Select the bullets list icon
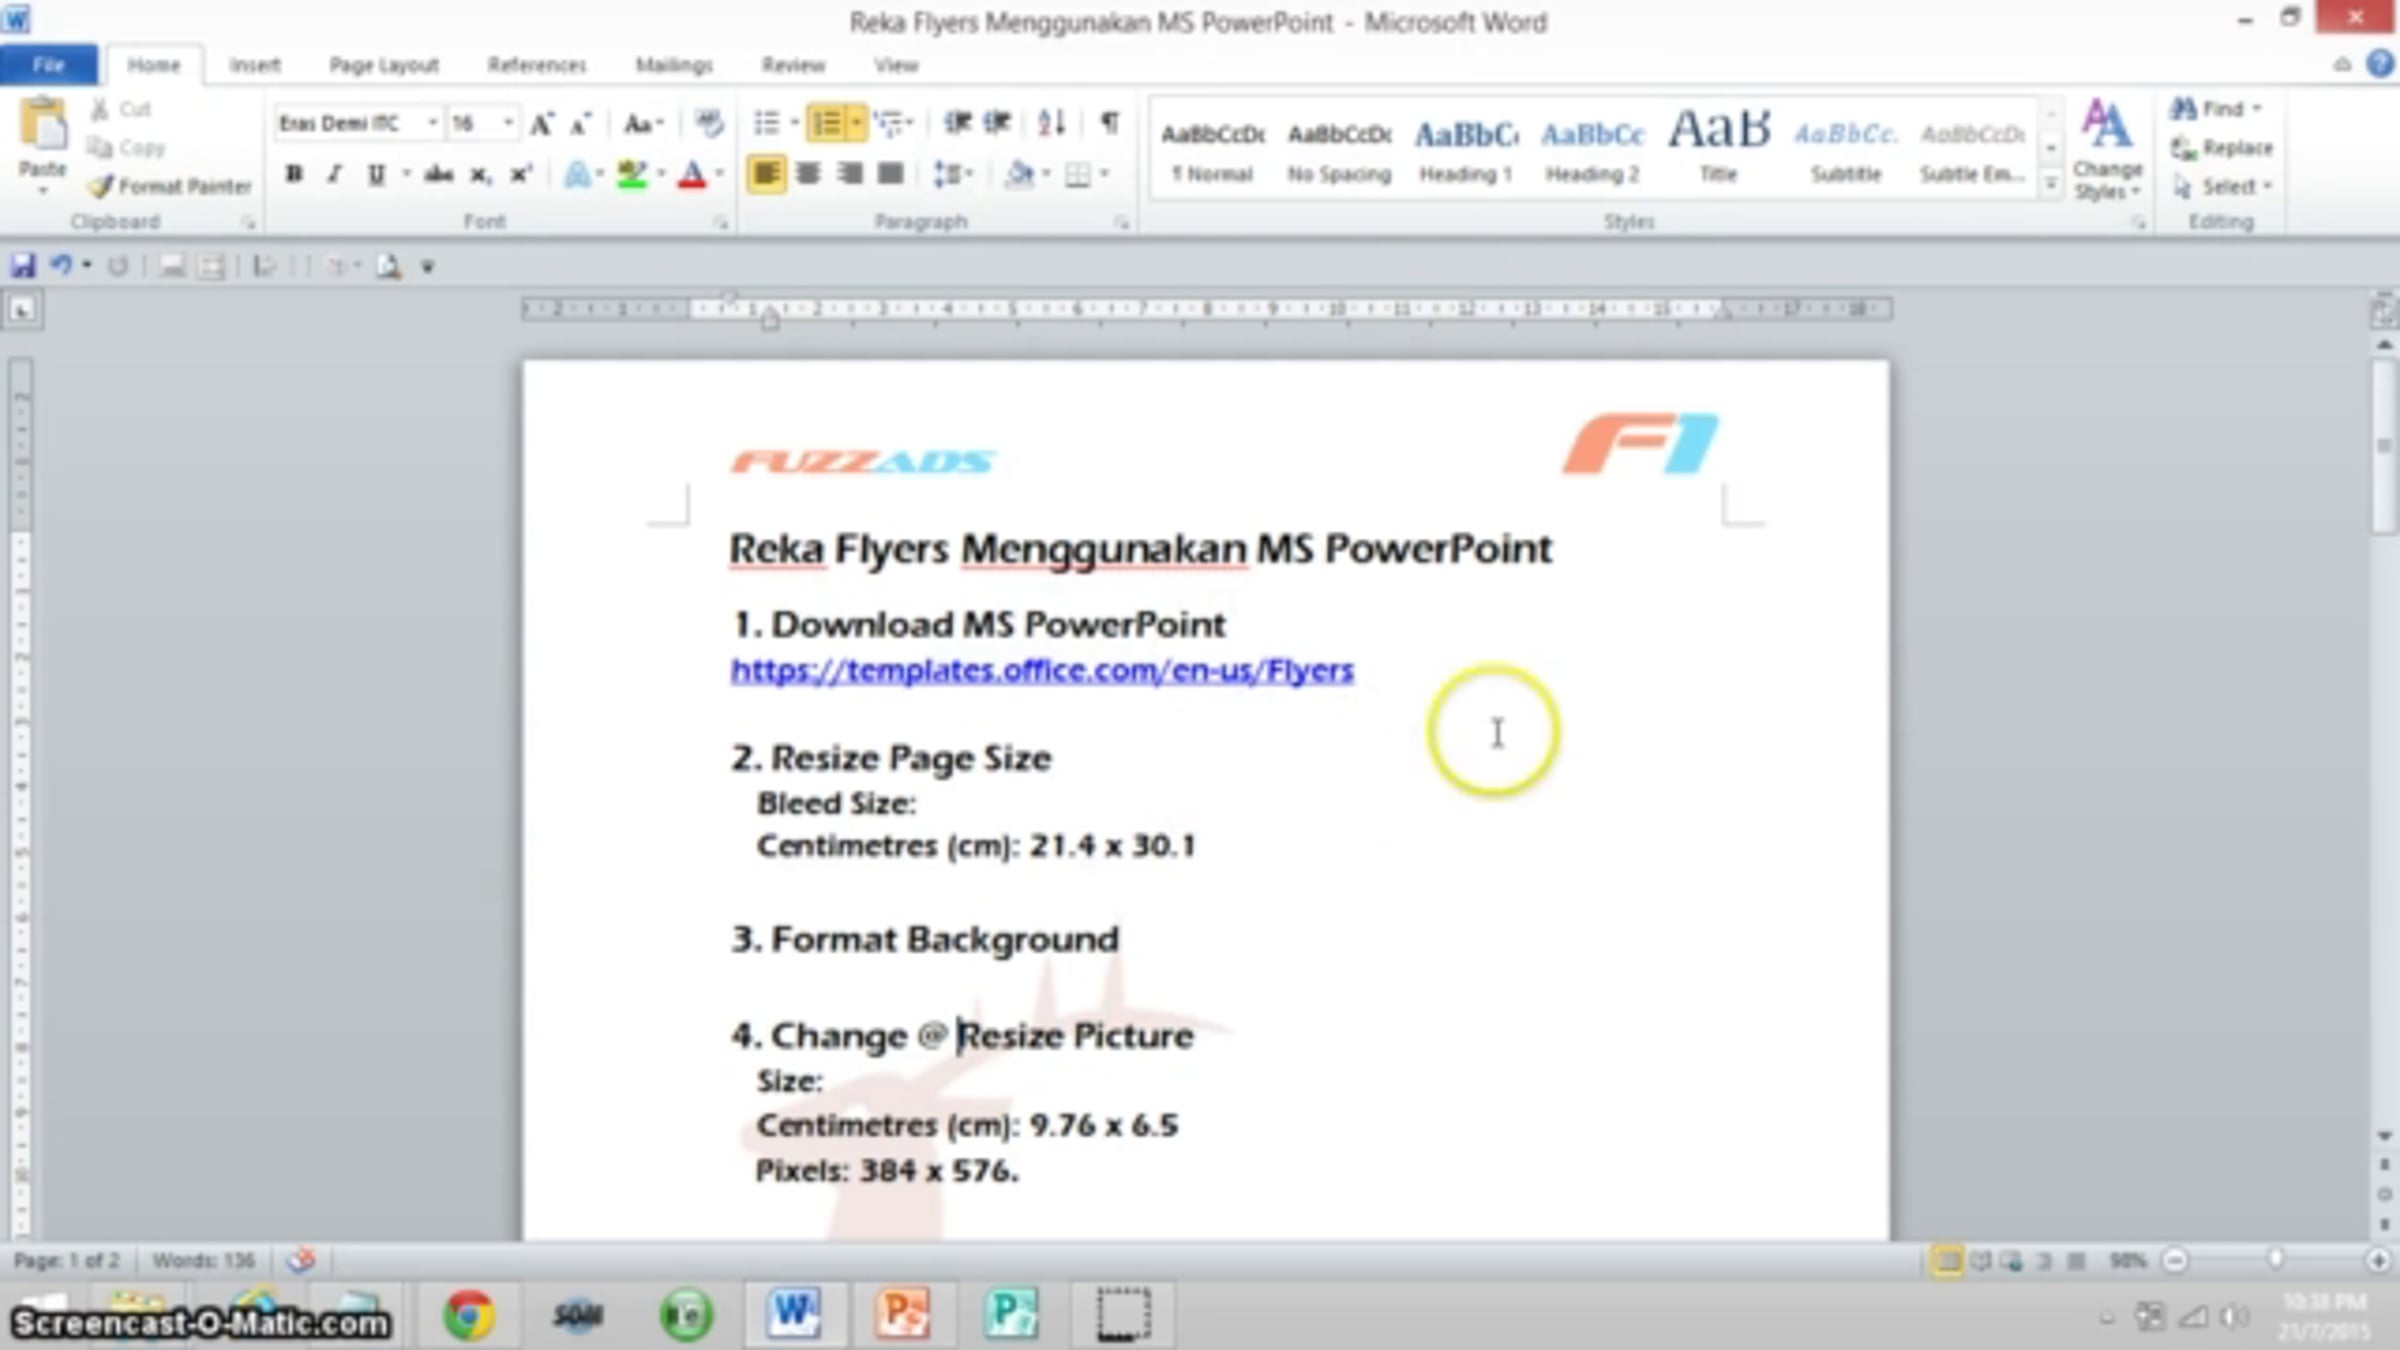The height and width of the screenshot is (1350, 2400). pos(767,123)
